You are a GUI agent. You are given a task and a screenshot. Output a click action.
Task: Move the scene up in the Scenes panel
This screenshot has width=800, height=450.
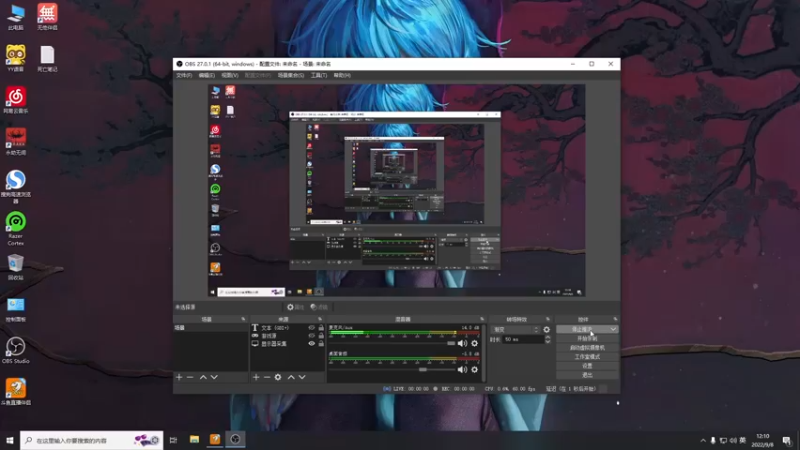pyautogui.click(x=203, y=377)
